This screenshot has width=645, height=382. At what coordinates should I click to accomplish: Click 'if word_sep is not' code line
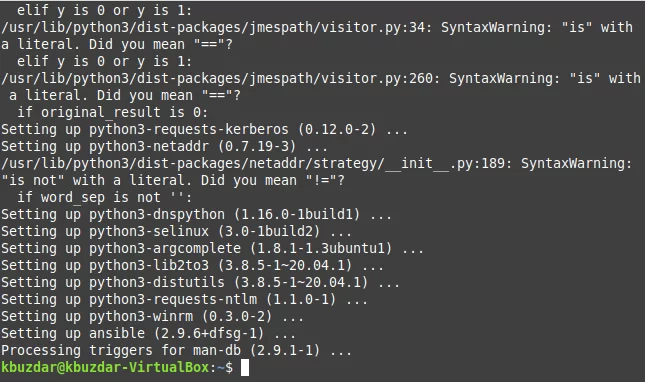click(104, 197)
